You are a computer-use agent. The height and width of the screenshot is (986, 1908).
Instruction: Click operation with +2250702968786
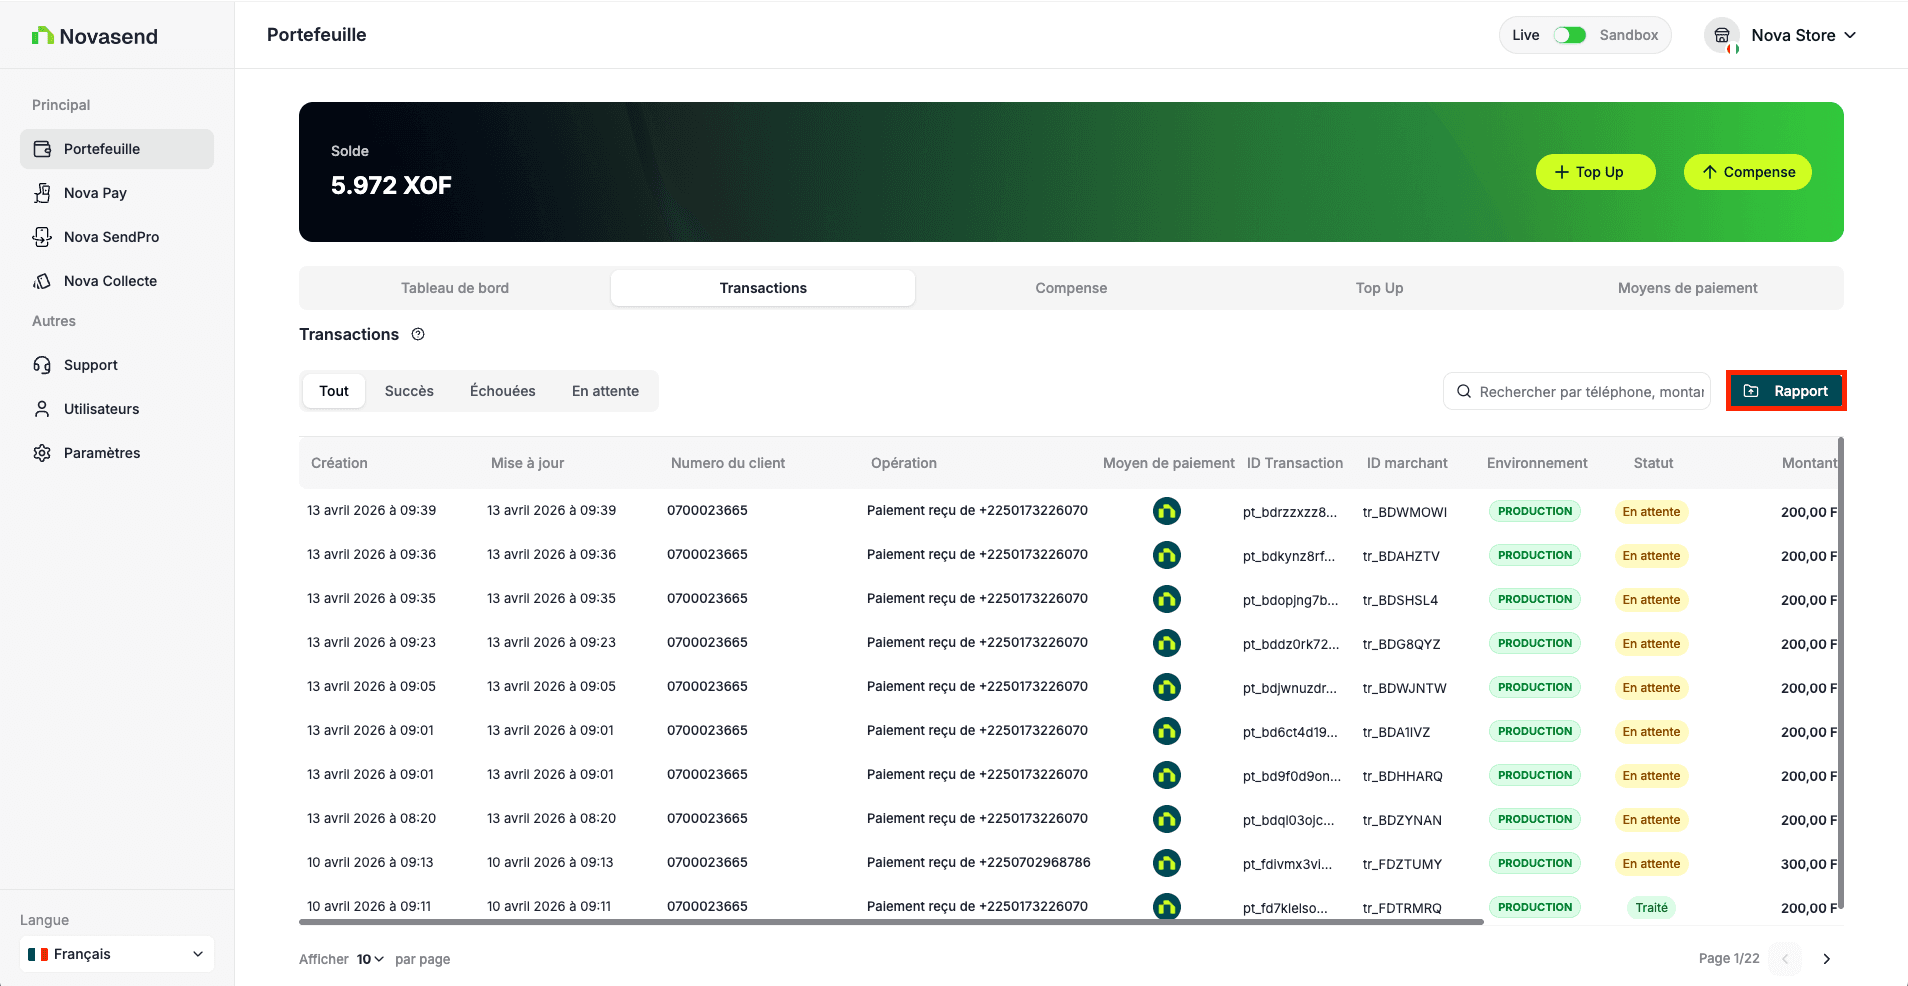pyautogui.click(x=978, y=862)
